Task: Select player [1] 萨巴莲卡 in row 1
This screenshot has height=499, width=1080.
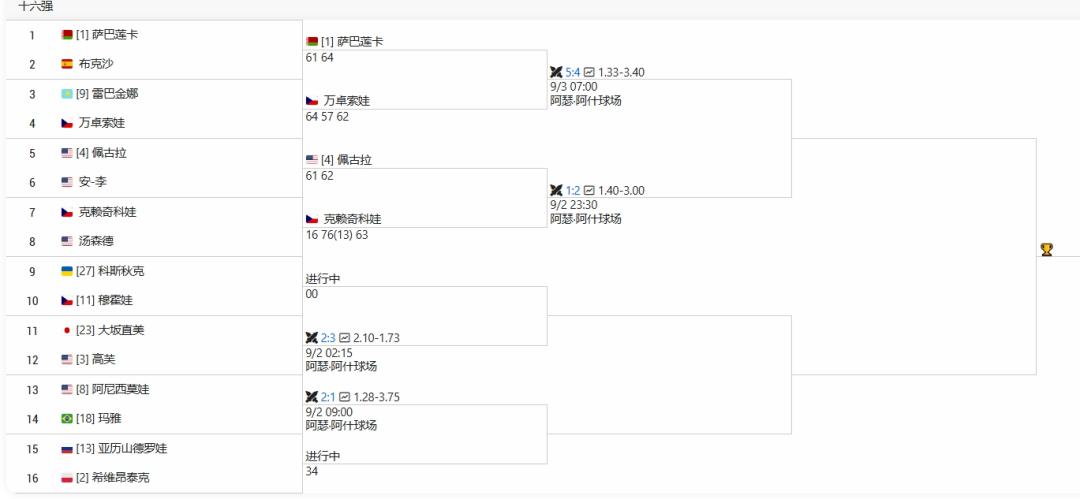Action: click(x=107, y=34)
